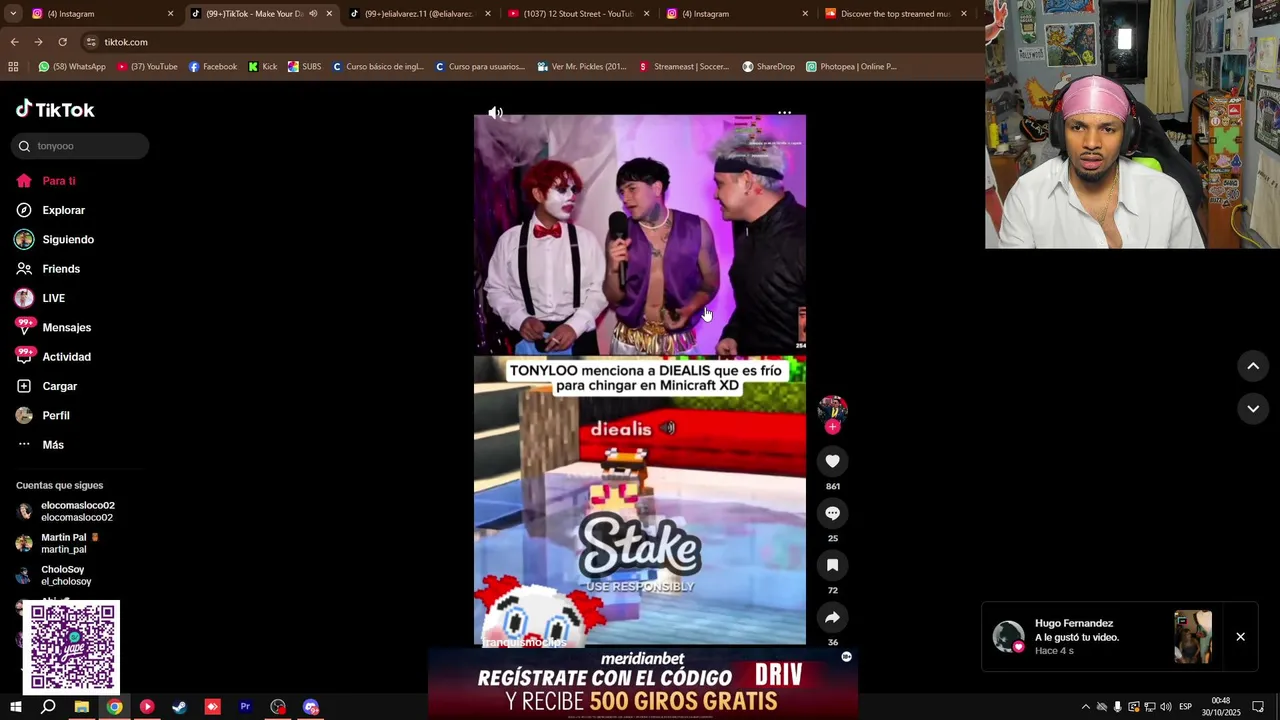Show hidden system tray icons
Viewport: 1280px width, 720px height.
1086,707
